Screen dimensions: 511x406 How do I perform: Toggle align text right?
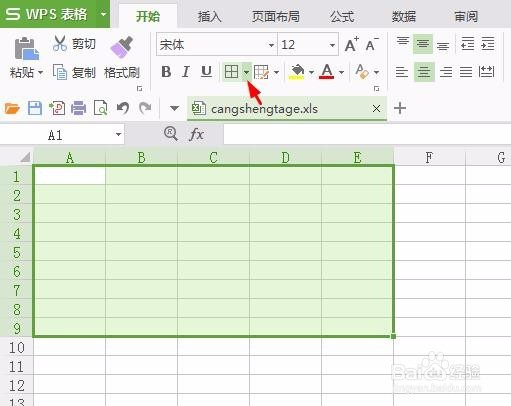446,72
